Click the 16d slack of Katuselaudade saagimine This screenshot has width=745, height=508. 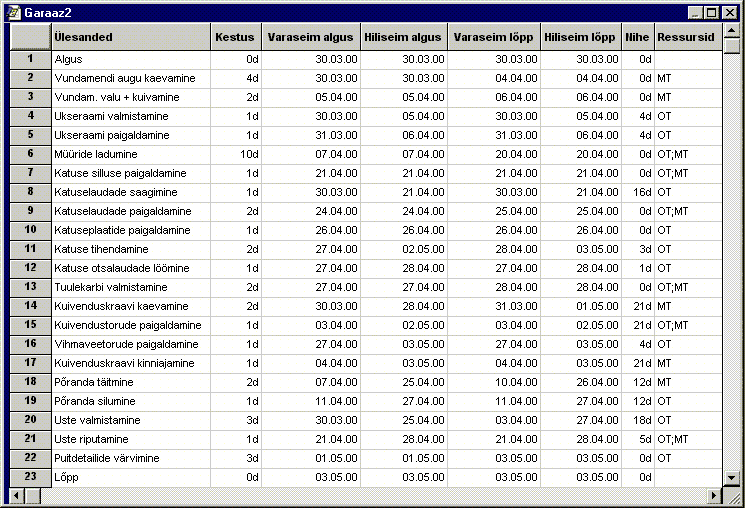click(638, 192)
